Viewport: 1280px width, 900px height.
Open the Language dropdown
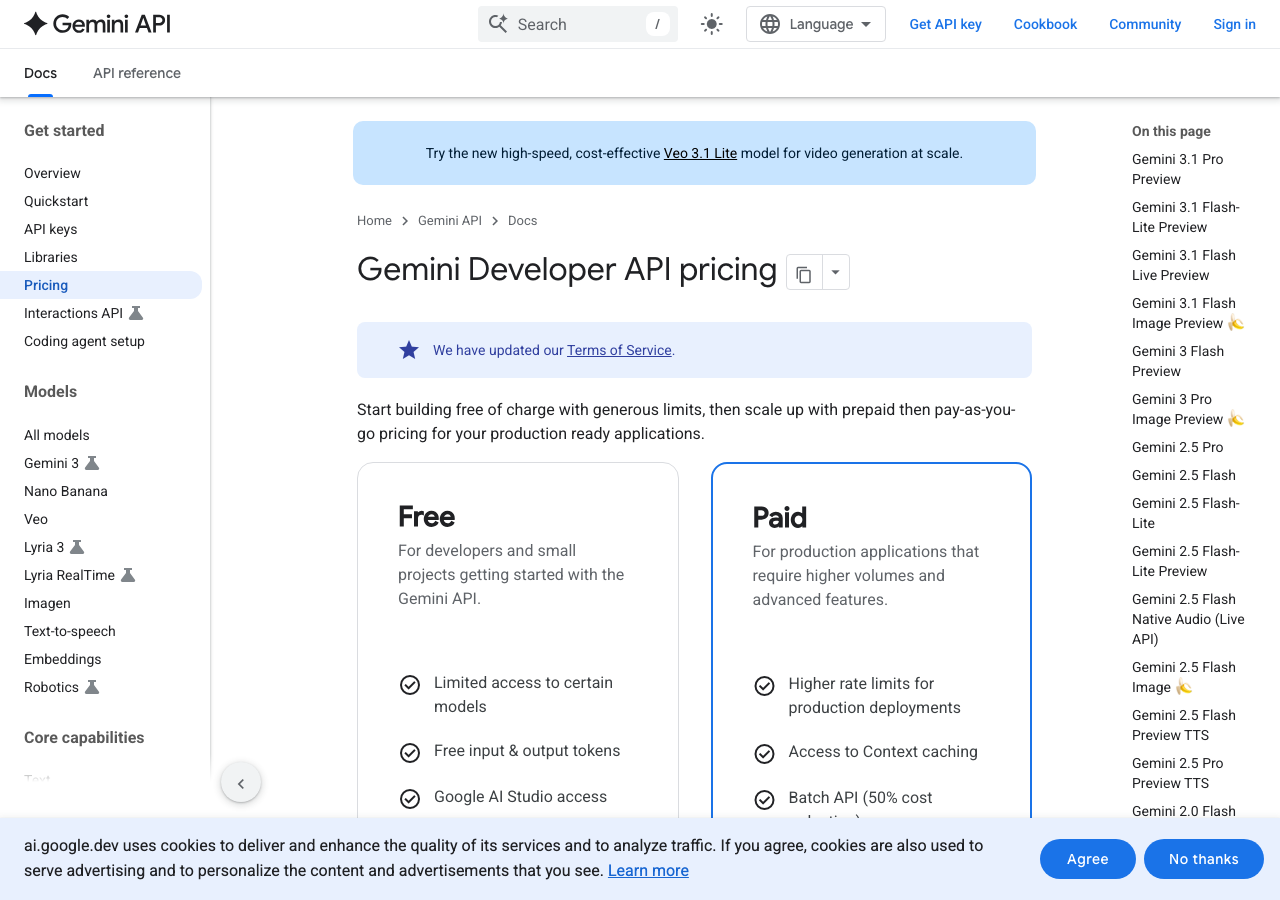(816, 24)
